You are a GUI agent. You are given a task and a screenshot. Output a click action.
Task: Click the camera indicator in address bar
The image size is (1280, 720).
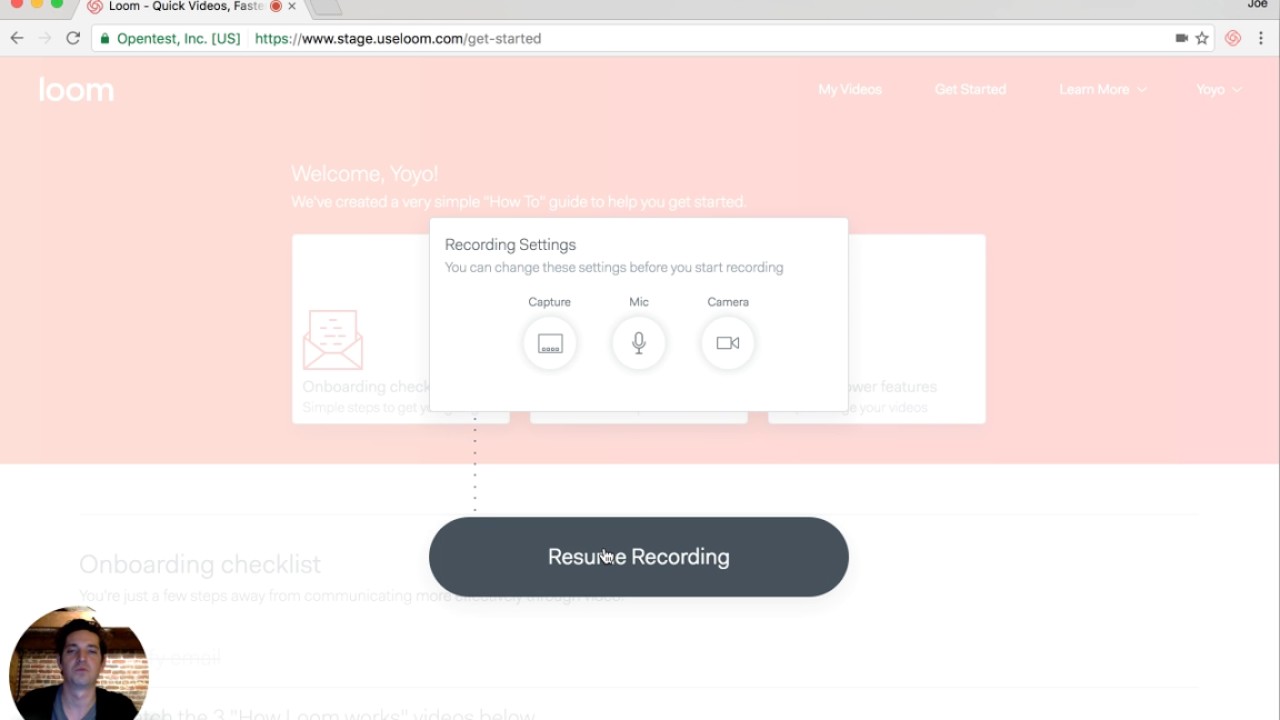click(x=1181, y=38)
